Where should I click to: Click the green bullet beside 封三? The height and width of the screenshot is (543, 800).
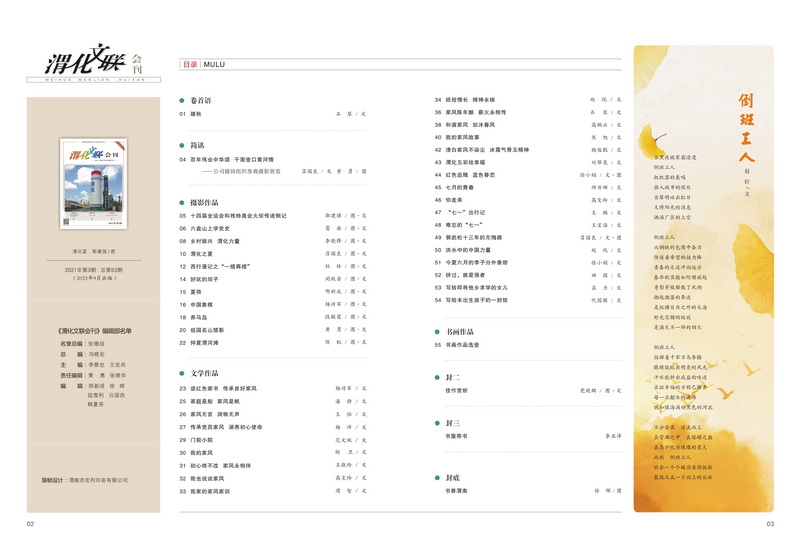[438, 423]
